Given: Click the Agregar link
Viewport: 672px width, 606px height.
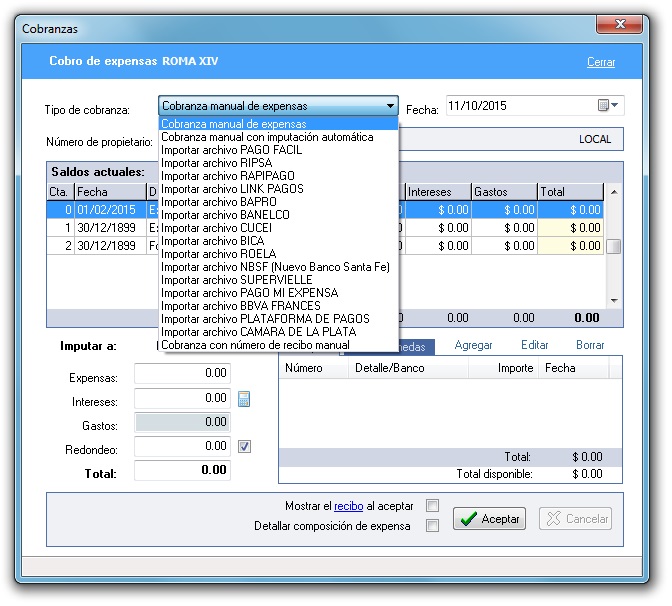Looking at the screenshot, I should point(473,345).
